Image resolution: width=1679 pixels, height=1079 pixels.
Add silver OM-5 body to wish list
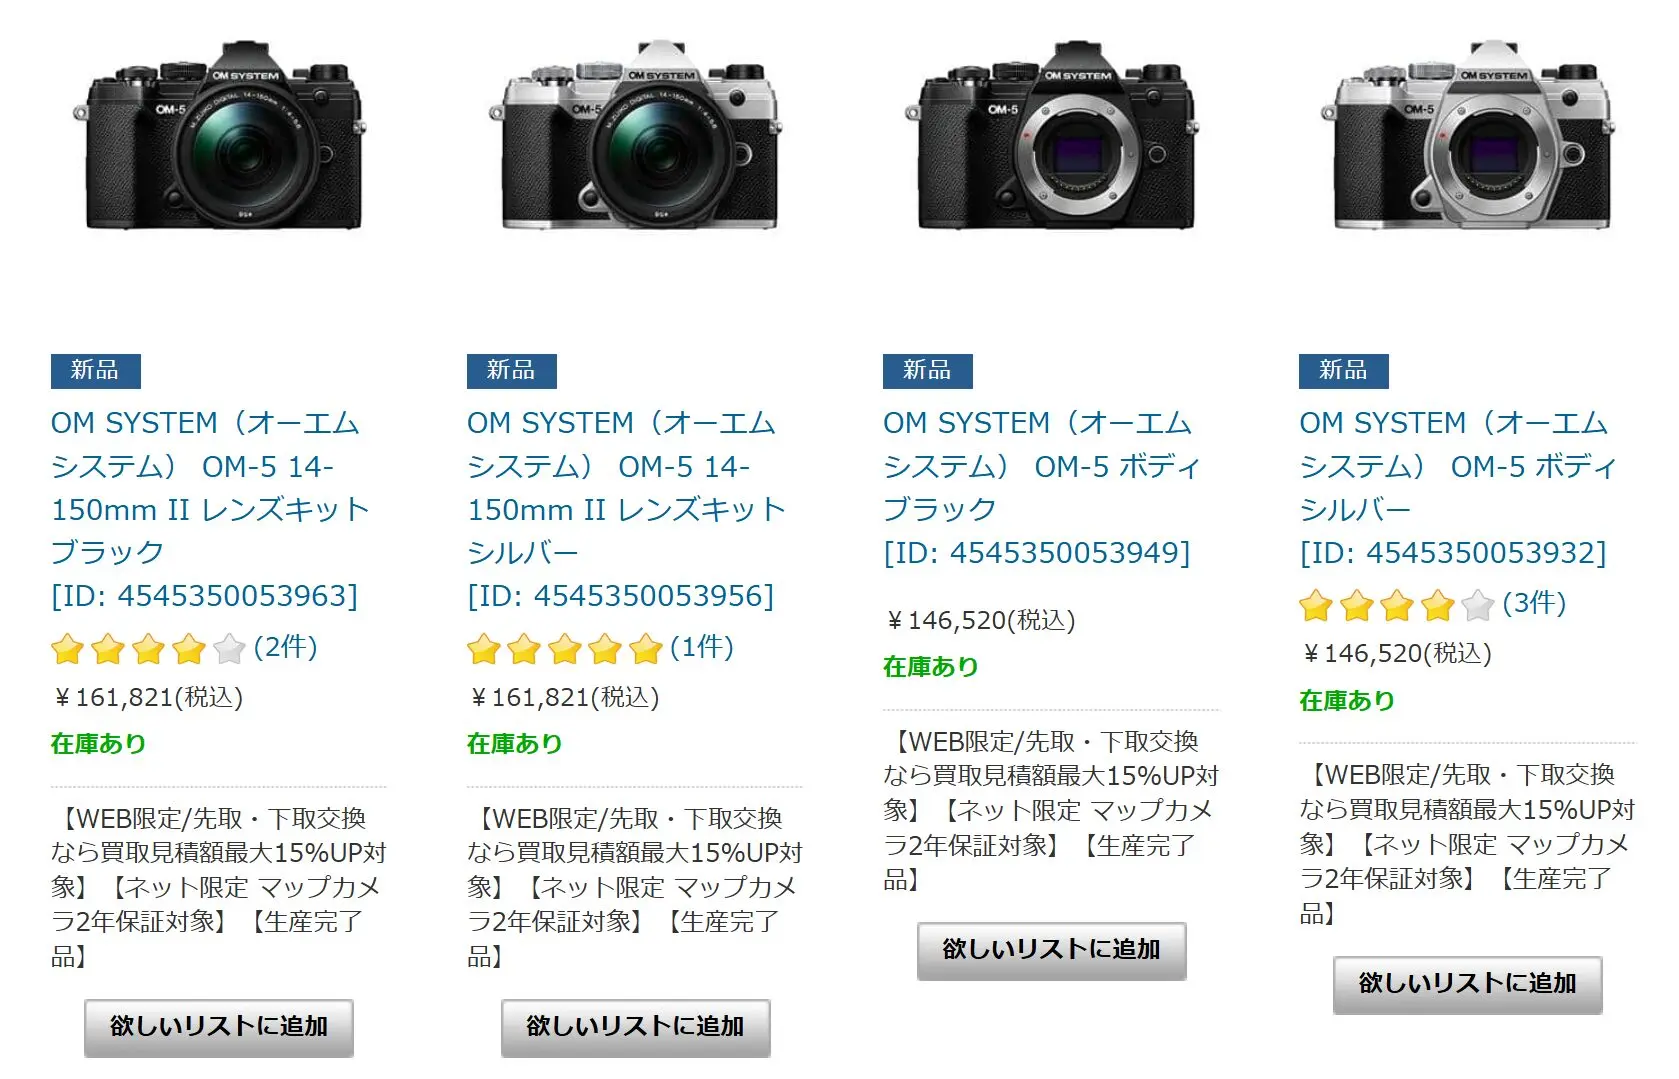click(1468, 984)
